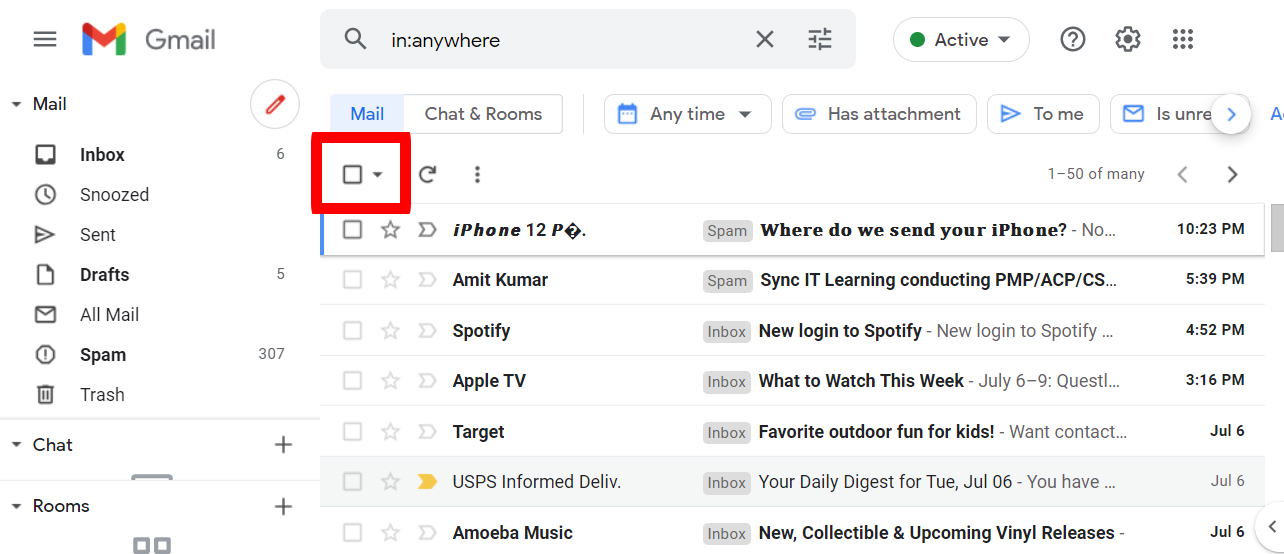Apply the Has attachment filter
The image size is (1284, 554).
(879, 114)
